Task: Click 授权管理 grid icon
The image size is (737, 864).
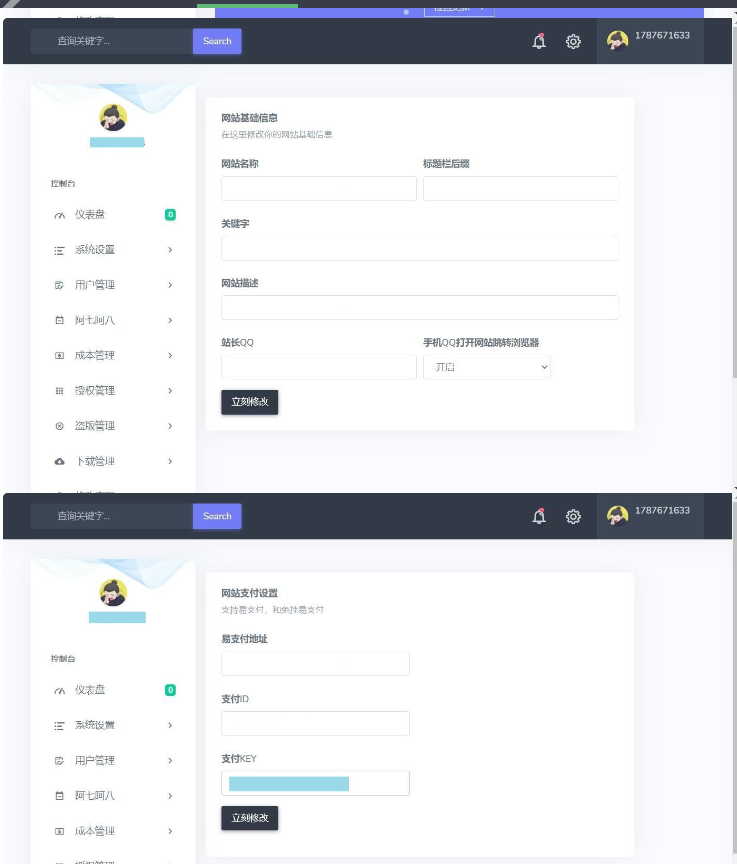Action: point(59,391)
